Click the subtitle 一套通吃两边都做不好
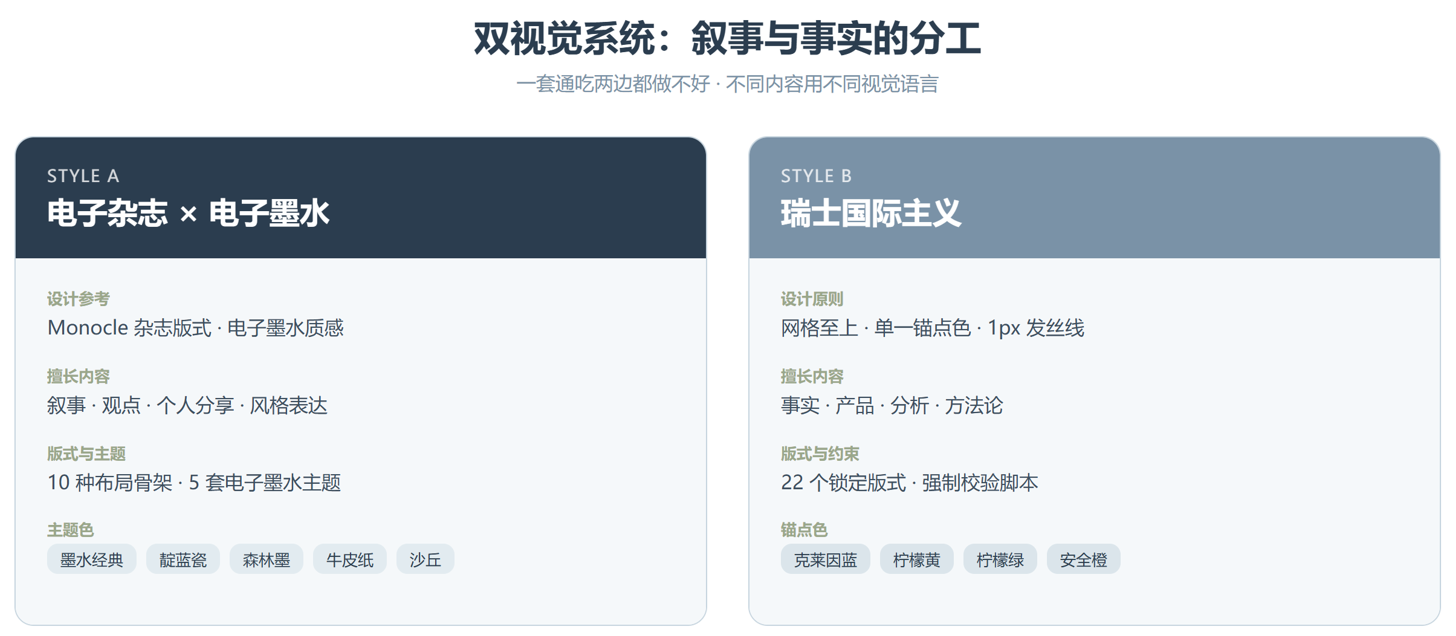The height and width of the screenshot is (636, 1456). [613, 84]
